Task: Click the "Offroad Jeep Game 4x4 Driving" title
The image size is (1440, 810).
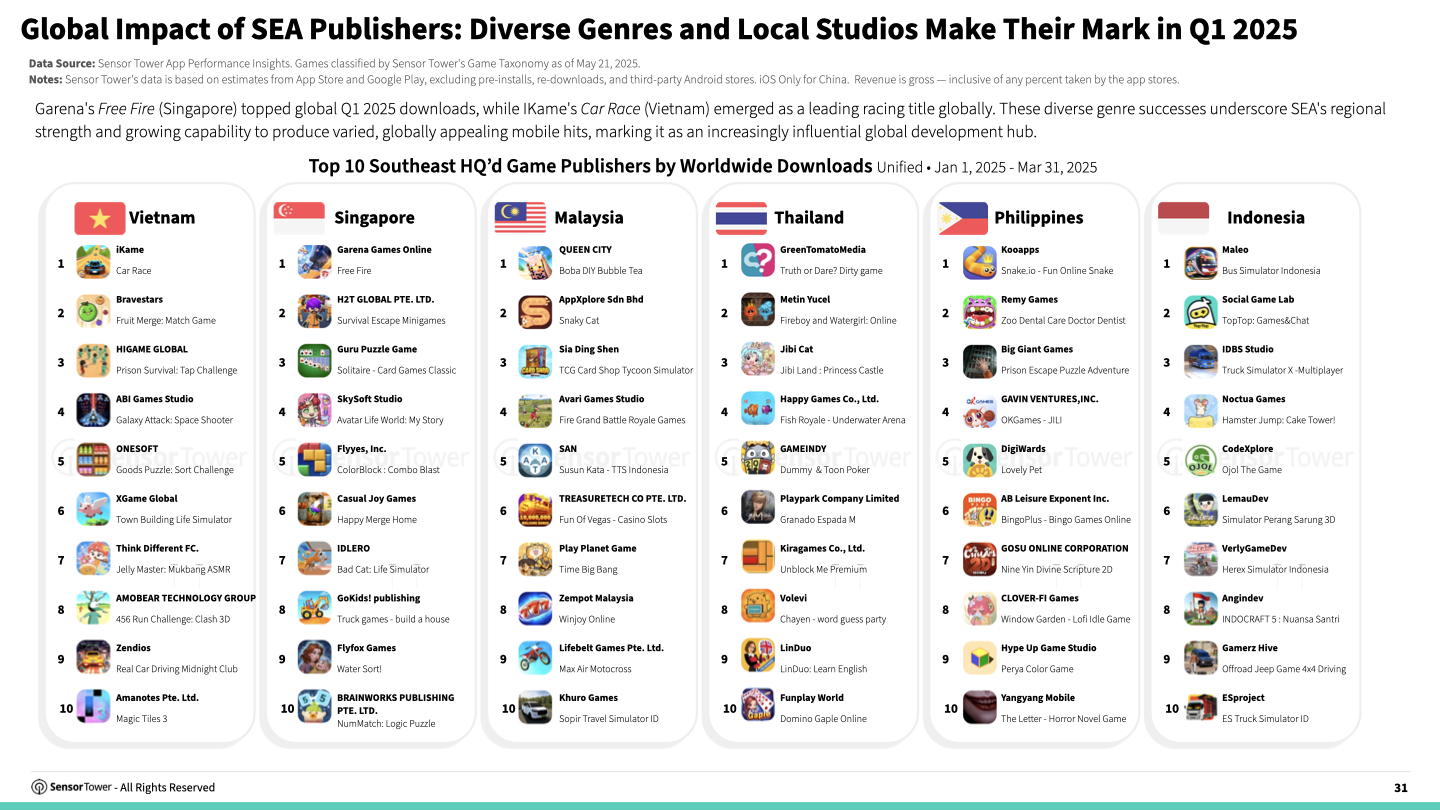Action: [x=1284, y=669]
